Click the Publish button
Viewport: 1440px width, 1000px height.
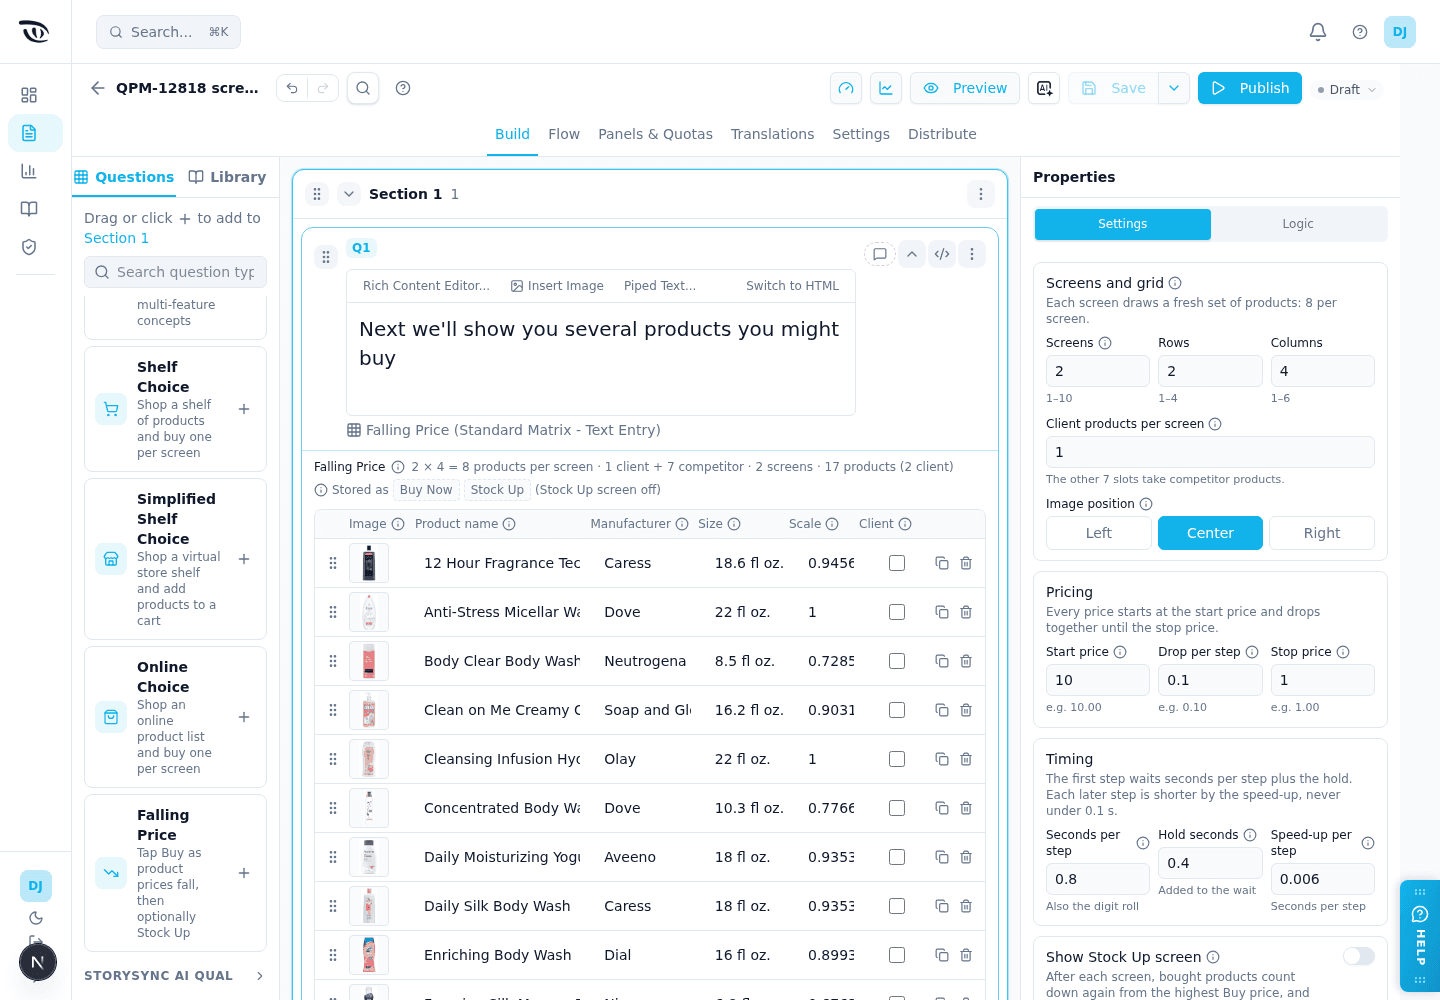point(1250,88)
